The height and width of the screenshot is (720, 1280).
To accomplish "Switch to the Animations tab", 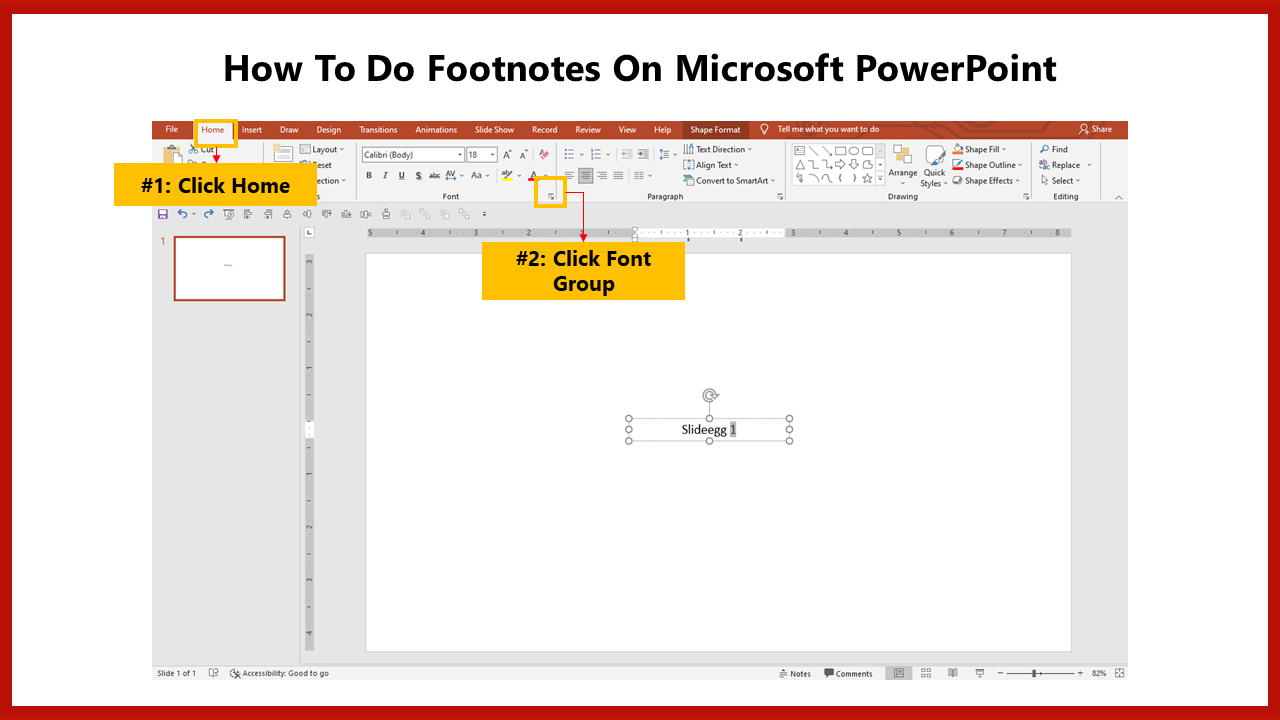I will (x=436, y=130).
